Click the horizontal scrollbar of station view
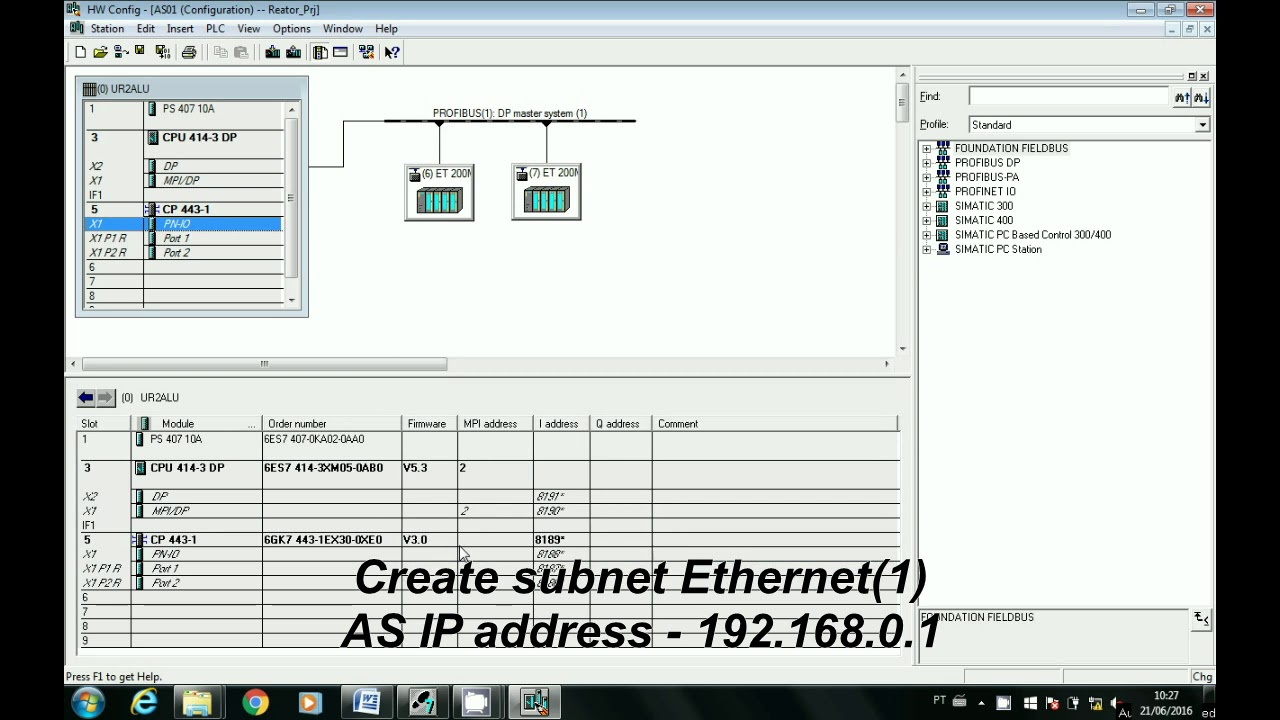Image resolution: width=1280 pixels, height=720 pixels. (x=264, y=364)
